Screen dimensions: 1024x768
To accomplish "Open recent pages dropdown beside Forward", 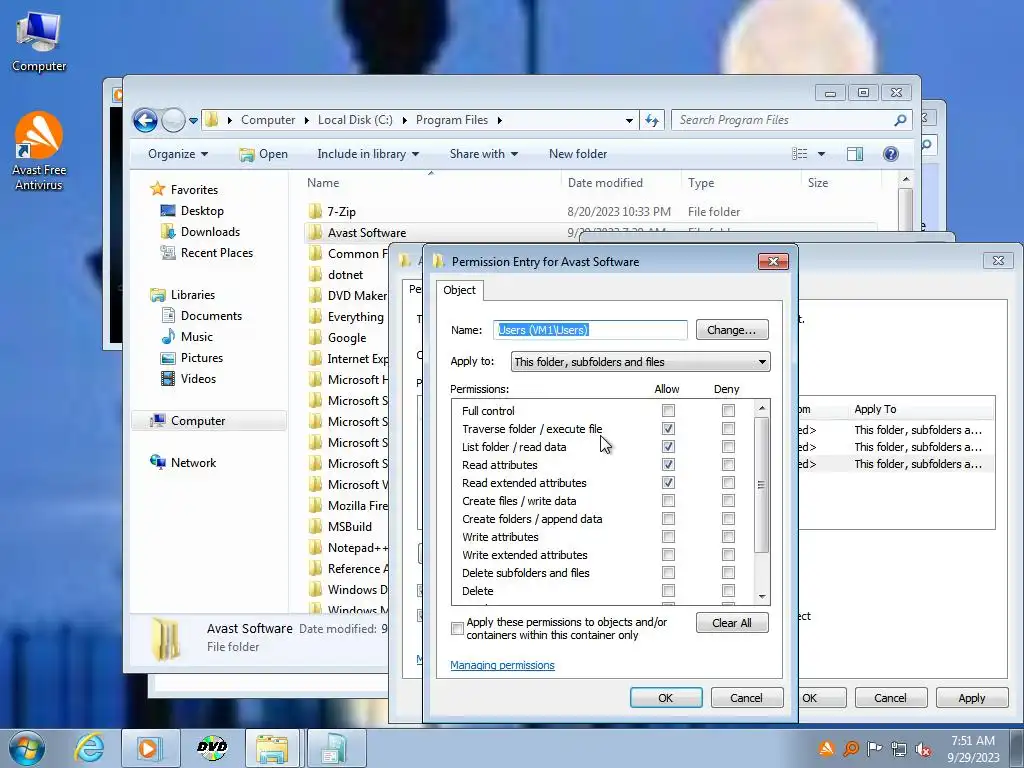I will point(193,121).
